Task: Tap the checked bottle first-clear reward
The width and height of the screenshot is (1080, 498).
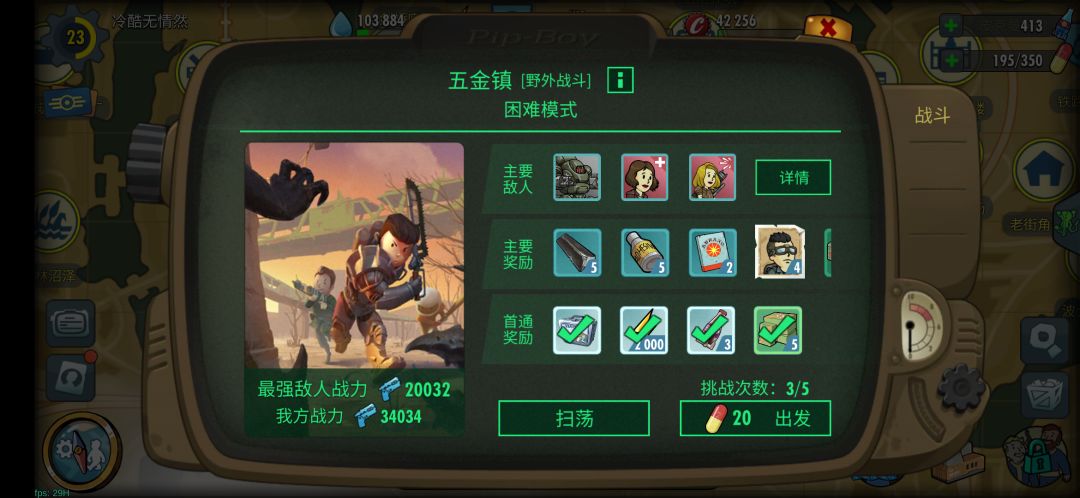Action: pyautogui.click(x=711, y=331)
